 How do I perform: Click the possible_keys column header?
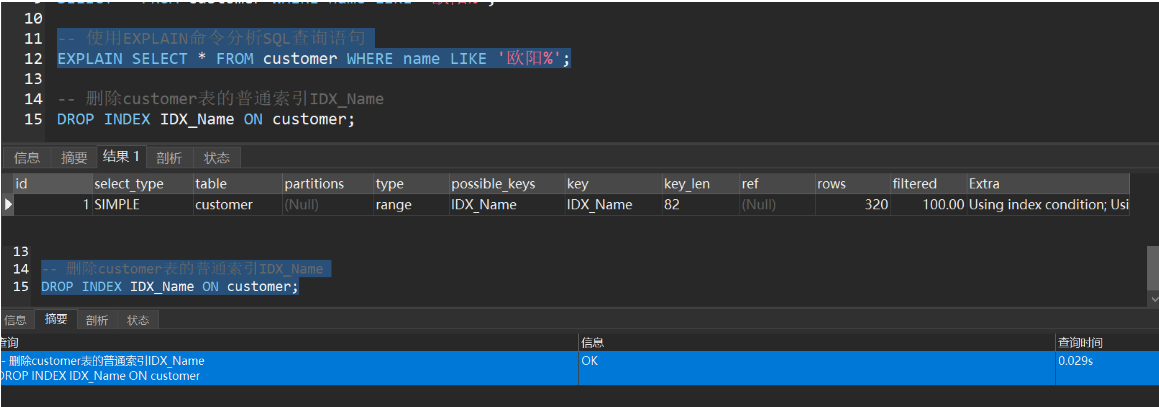(x=506, y=184)
